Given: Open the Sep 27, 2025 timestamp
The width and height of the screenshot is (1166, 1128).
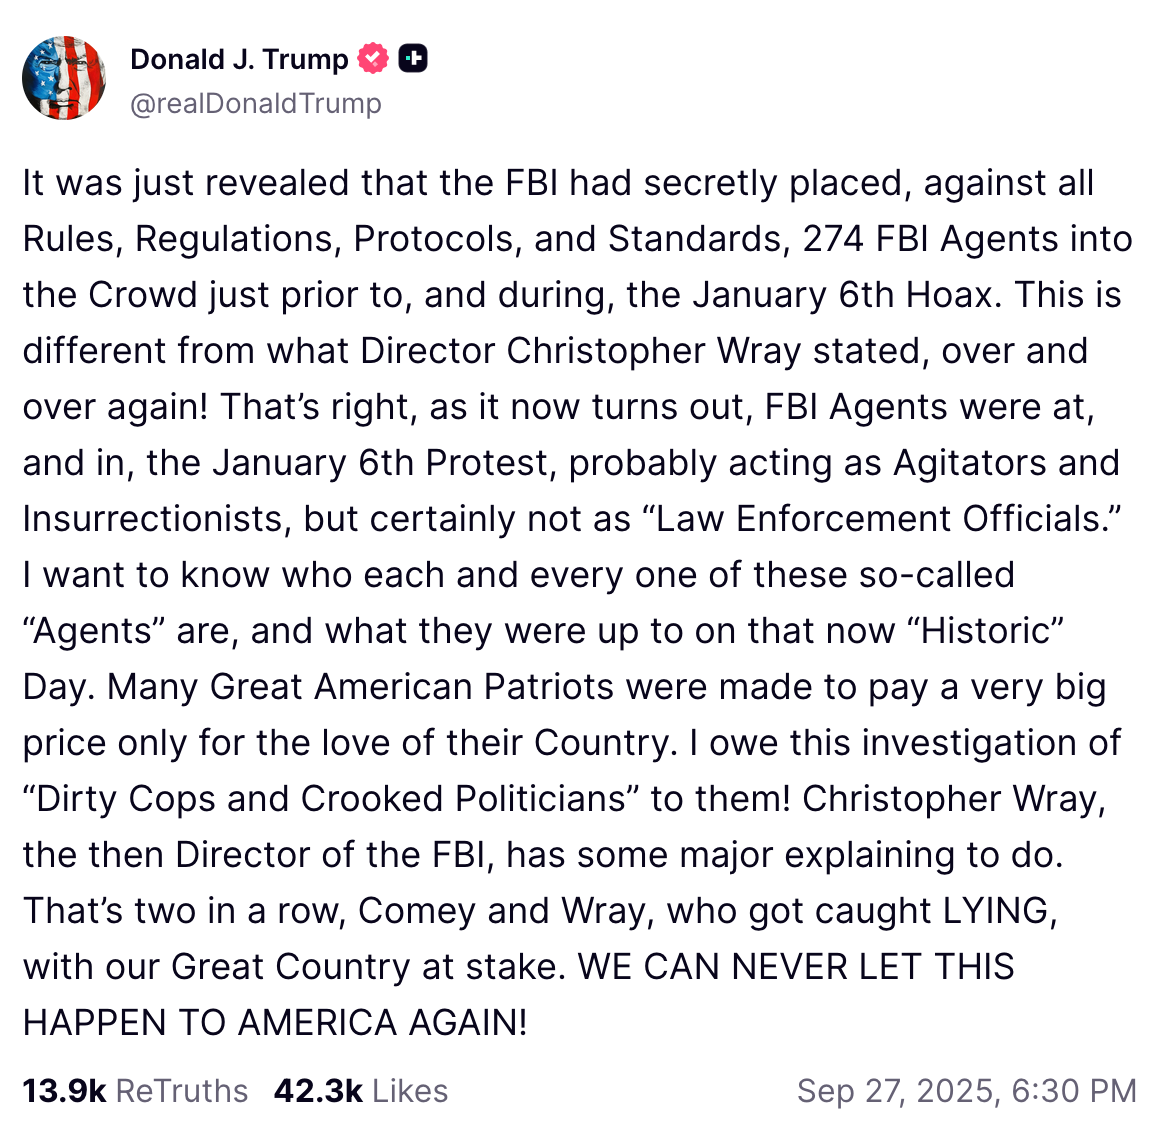Looking at the screenshot, I should (x=967, y=1091).
